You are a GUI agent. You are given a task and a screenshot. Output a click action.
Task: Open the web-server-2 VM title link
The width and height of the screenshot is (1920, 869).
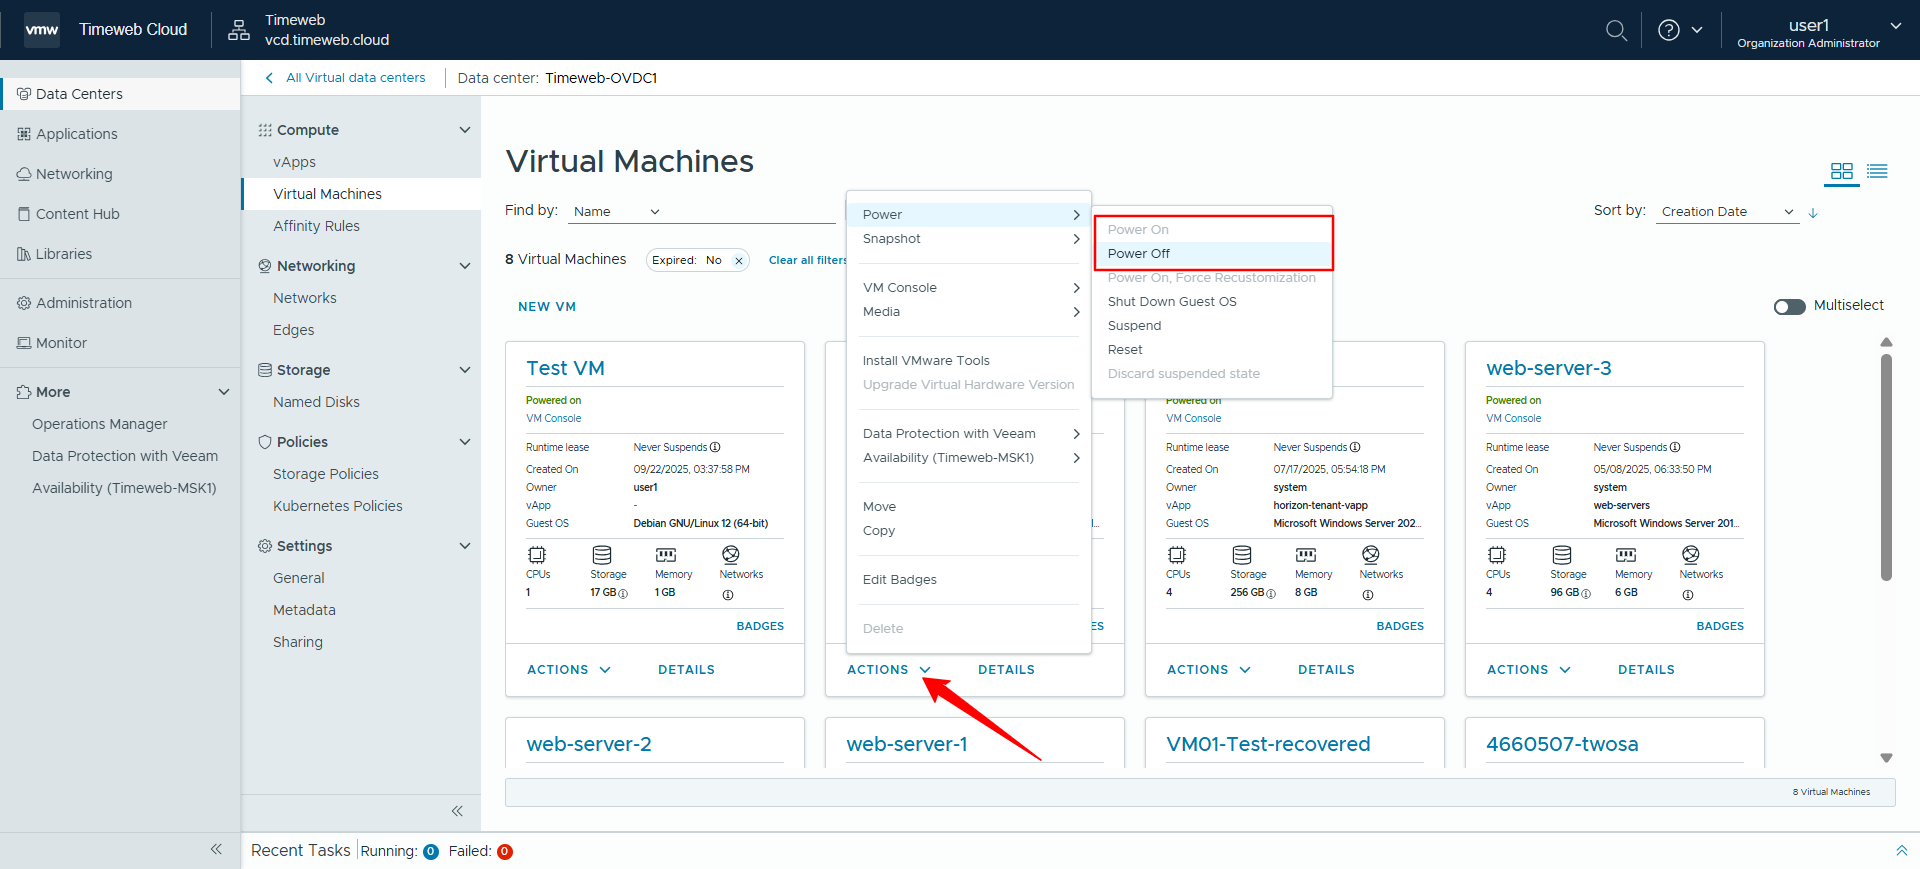(589, 744)
